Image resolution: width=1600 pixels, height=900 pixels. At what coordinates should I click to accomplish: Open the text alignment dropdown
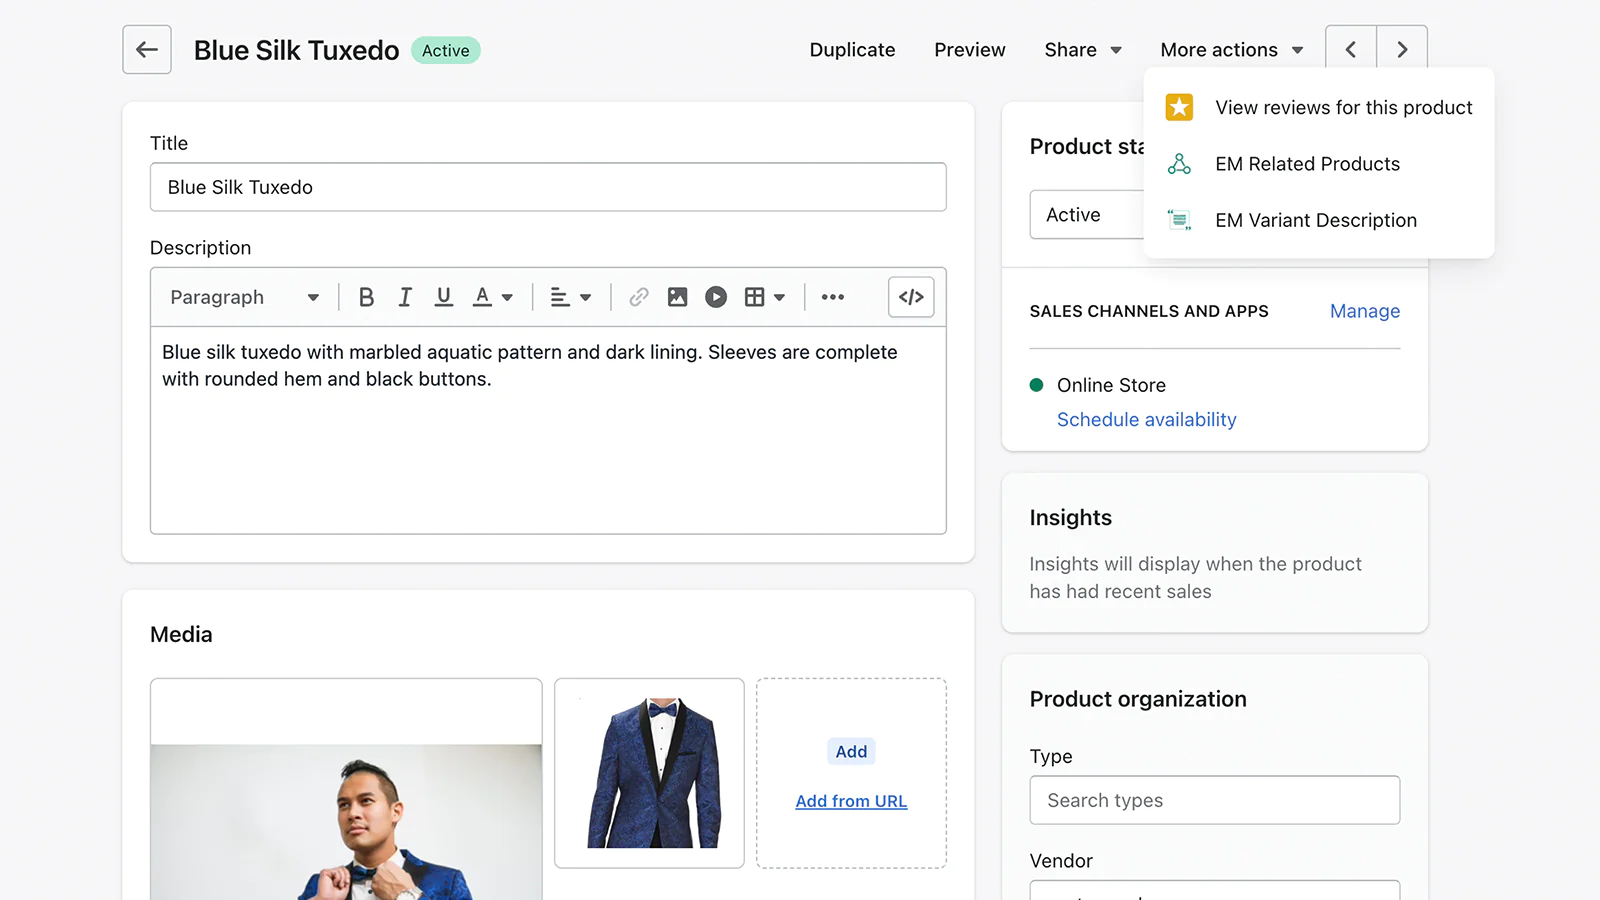click(x=571, y=297)
